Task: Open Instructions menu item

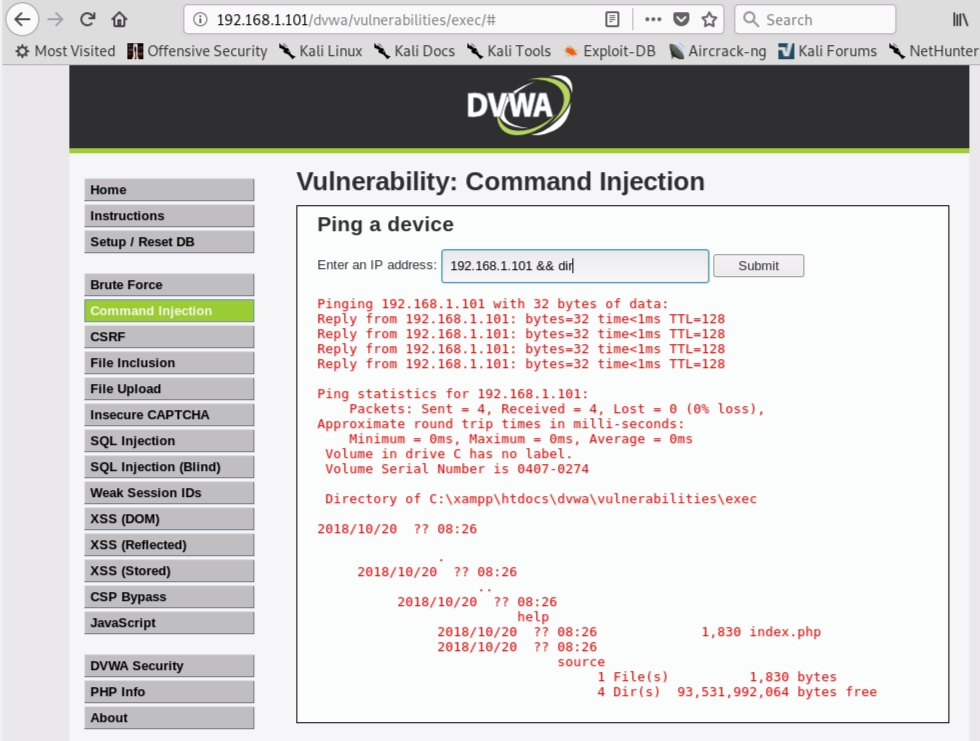Action: [x=169, y=216]
